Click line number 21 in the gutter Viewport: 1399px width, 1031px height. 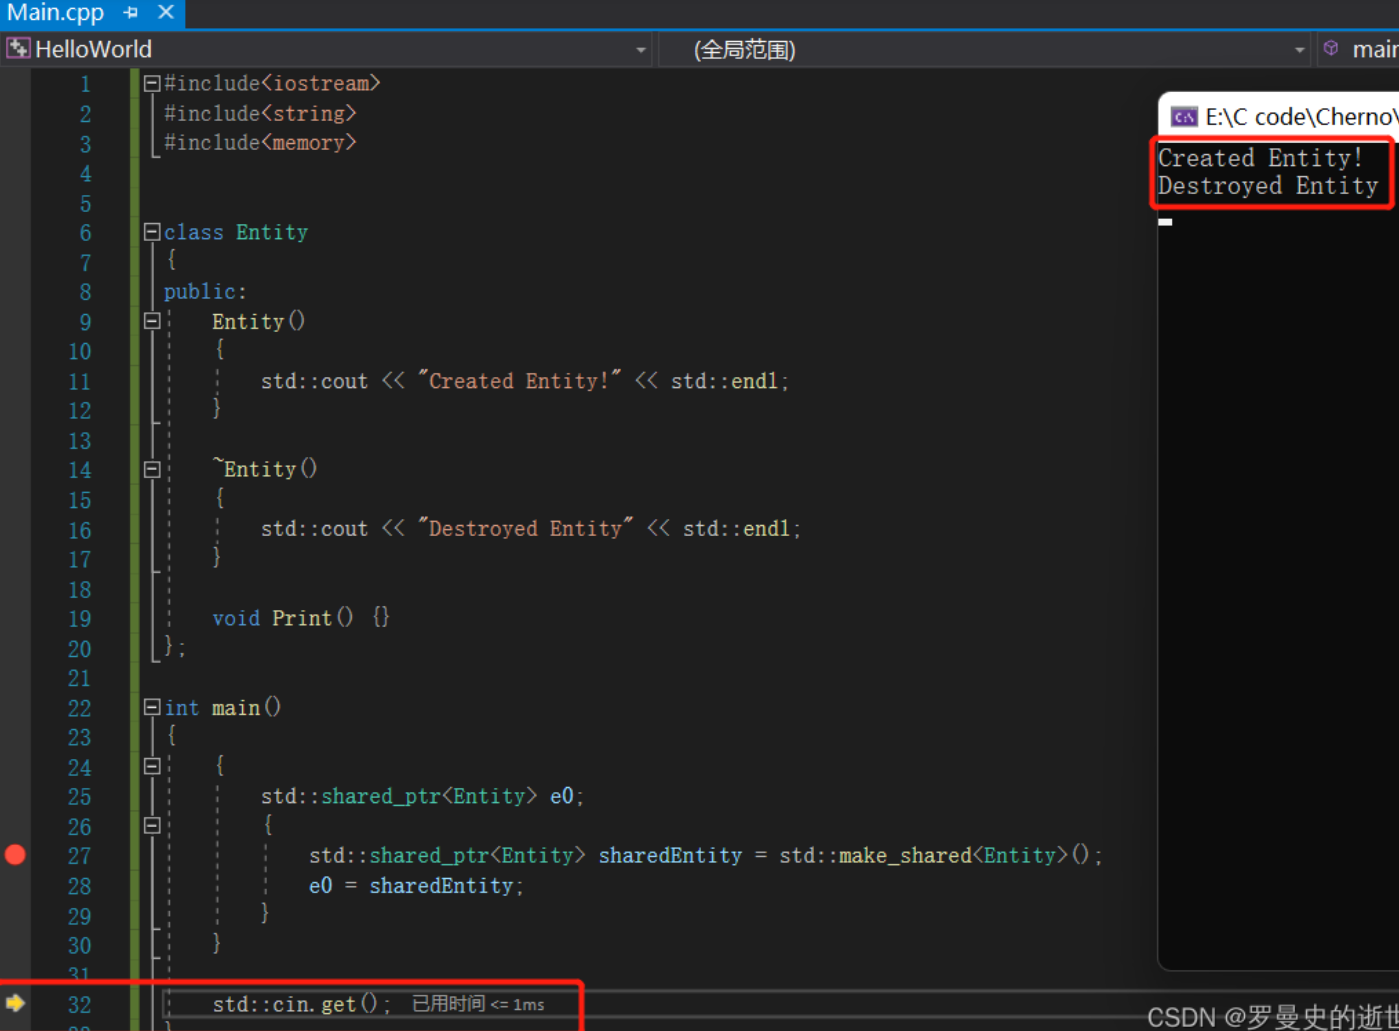79,678
